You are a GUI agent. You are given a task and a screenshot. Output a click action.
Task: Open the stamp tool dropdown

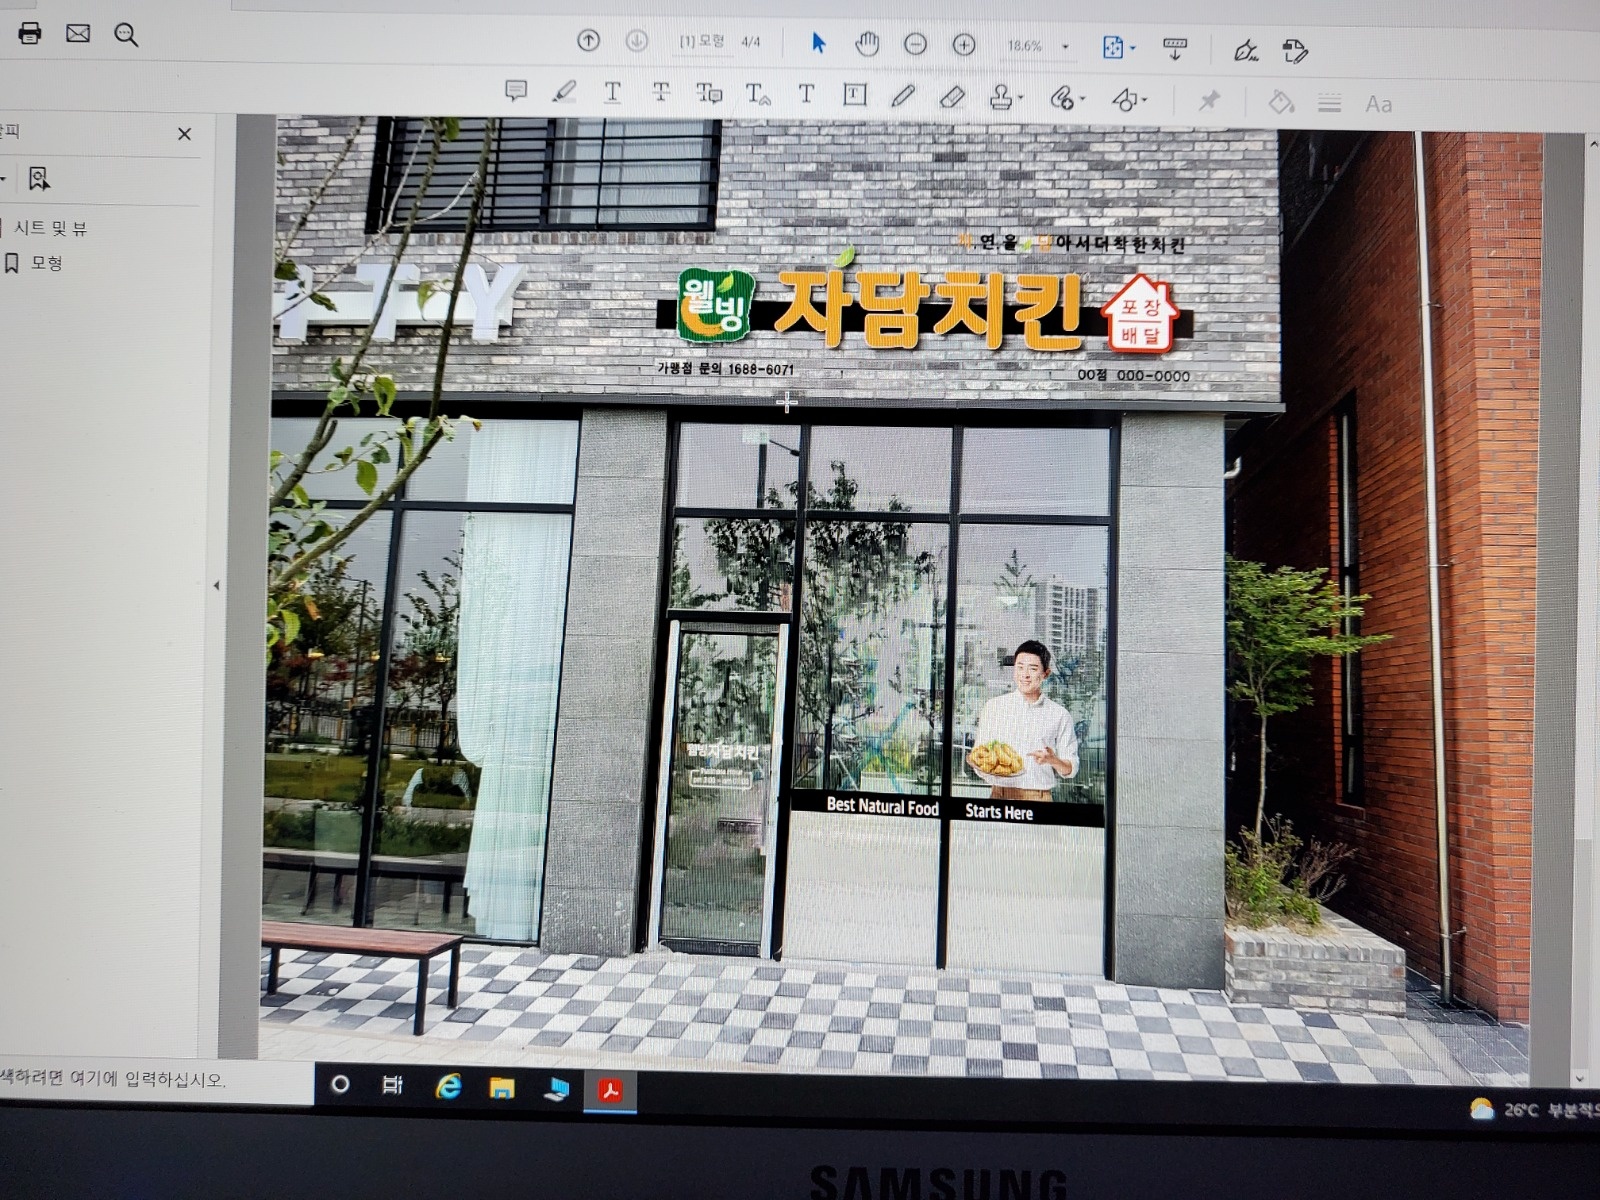coord(1004,97)
